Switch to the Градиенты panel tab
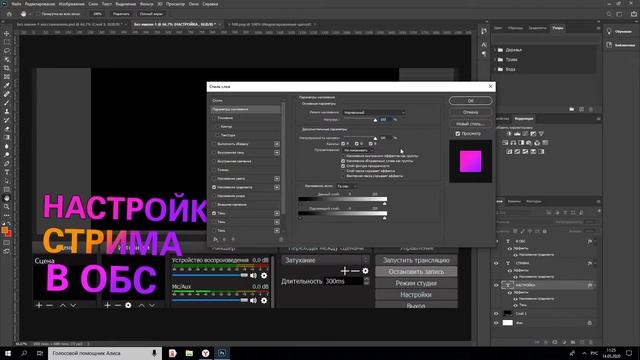Screen dimensions: 640x360 [x=538, y=28]
